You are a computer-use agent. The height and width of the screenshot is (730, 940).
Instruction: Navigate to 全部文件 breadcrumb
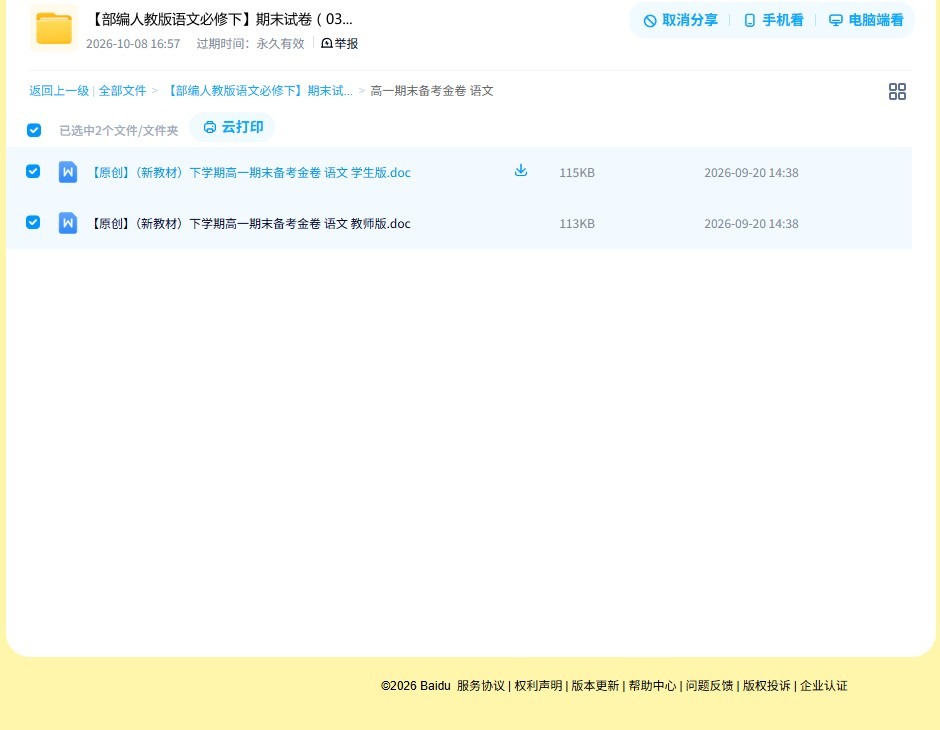tap(122, 91)
